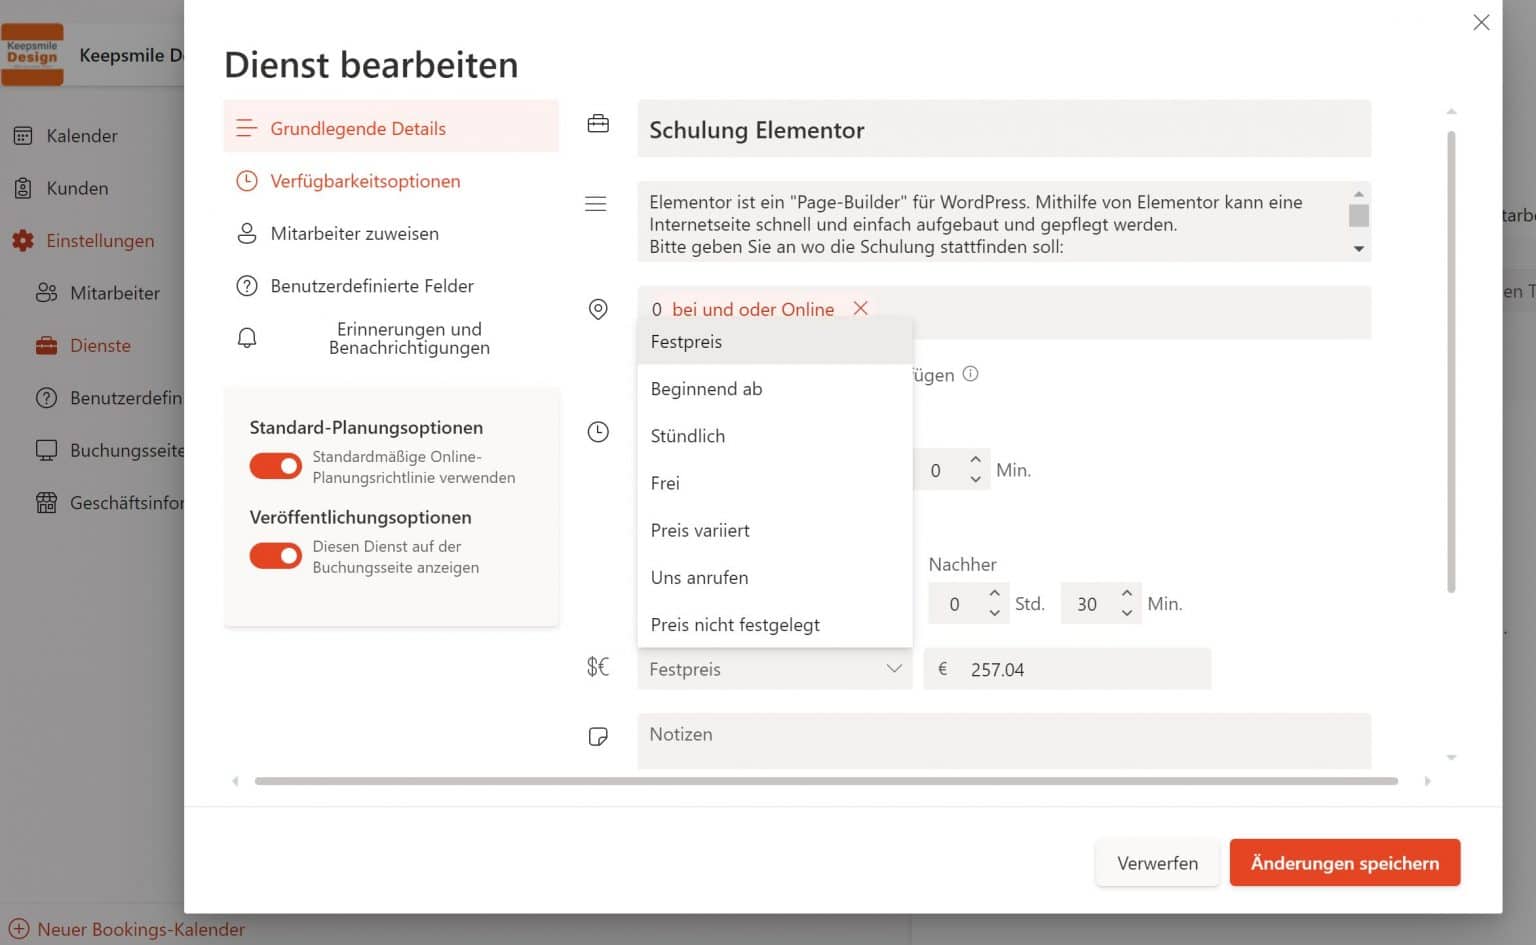Choose Stündlich price option
Viewport: 1536px width, 945px height.
775,436
